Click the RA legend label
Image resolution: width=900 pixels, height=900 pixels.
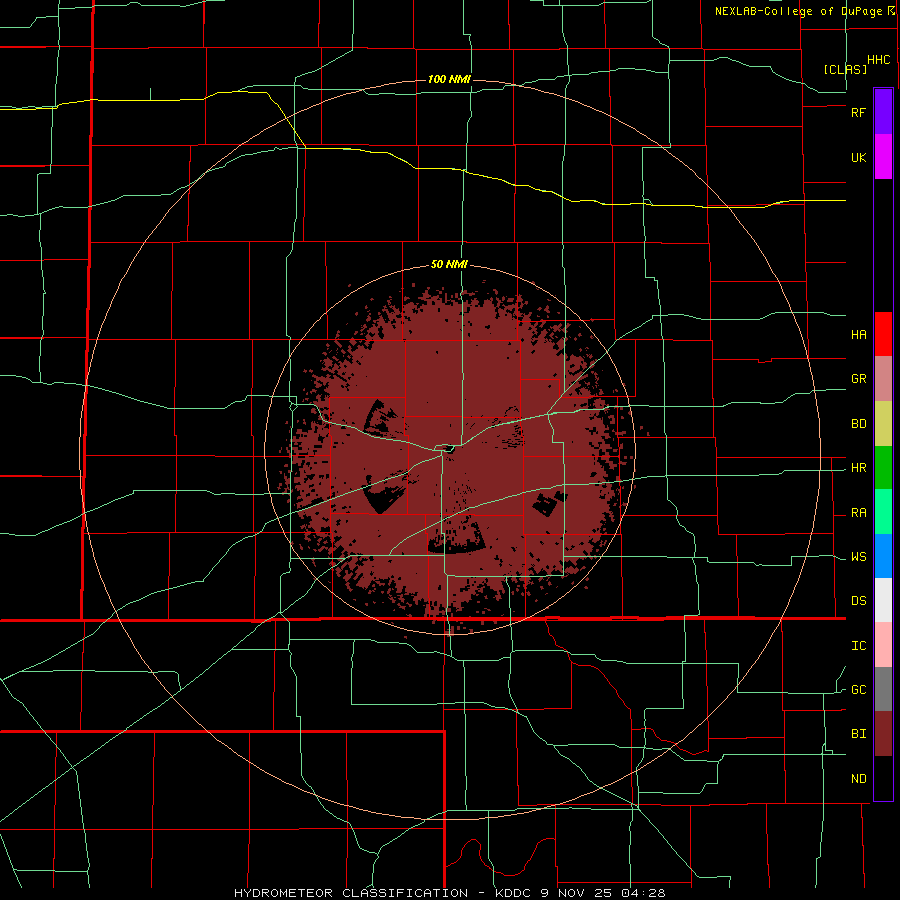click(858, 513)
